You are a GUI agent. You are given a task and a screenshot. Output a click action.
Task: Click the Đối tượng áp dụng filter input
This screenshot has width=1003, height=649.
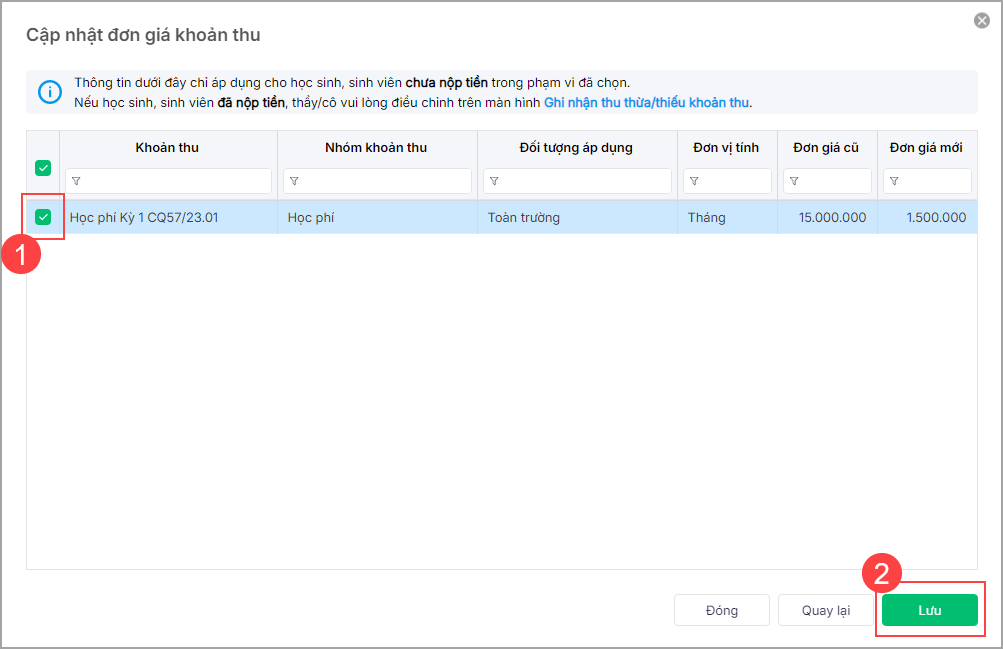click(585, 181)
